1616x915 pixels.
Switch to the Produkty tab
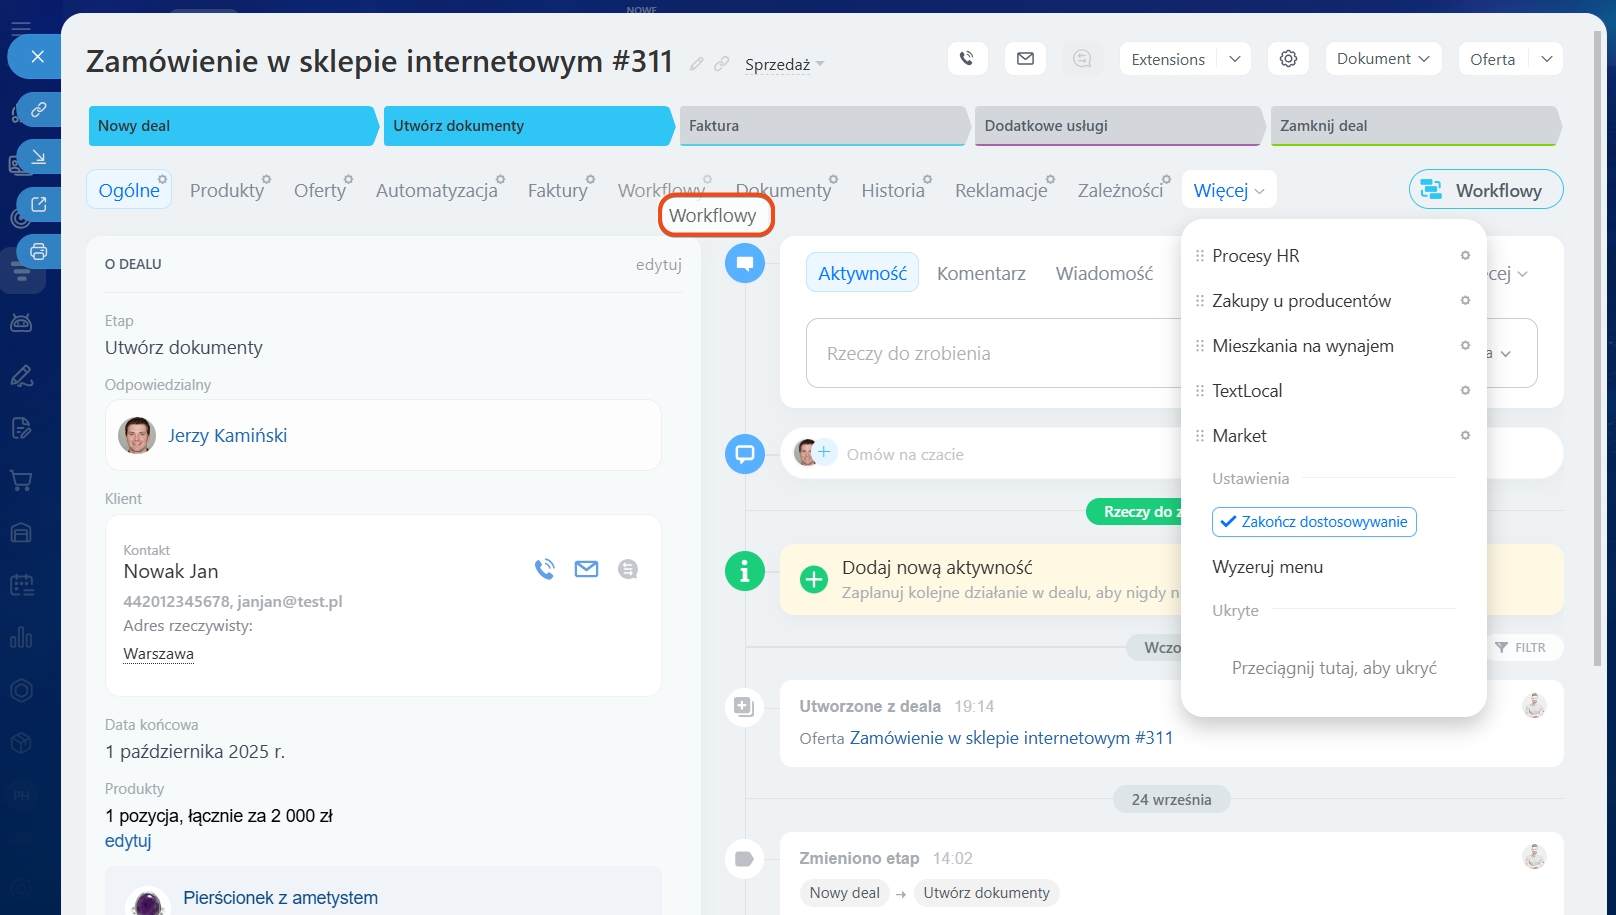point(227,190)
